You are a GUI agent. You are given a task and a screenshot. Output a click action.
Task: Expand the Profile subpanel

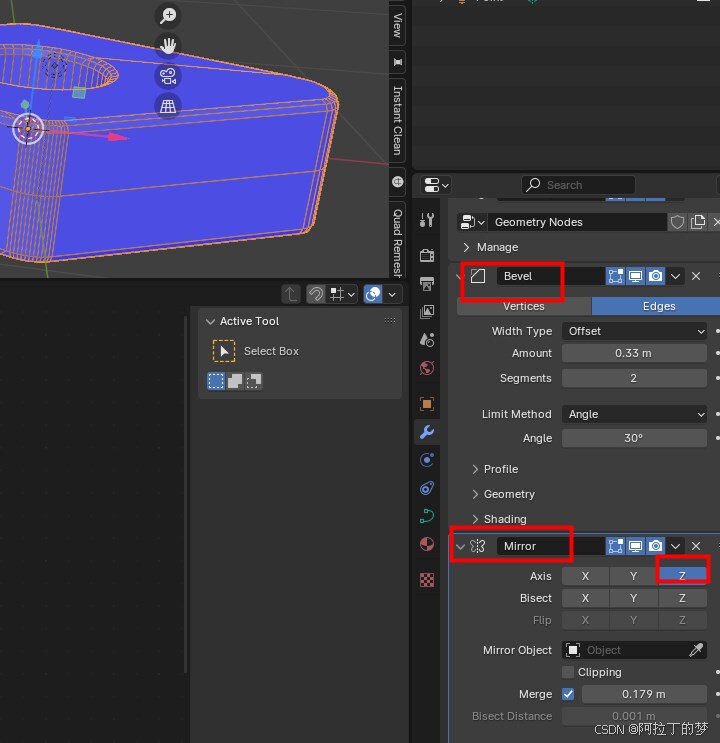point(500,469)
